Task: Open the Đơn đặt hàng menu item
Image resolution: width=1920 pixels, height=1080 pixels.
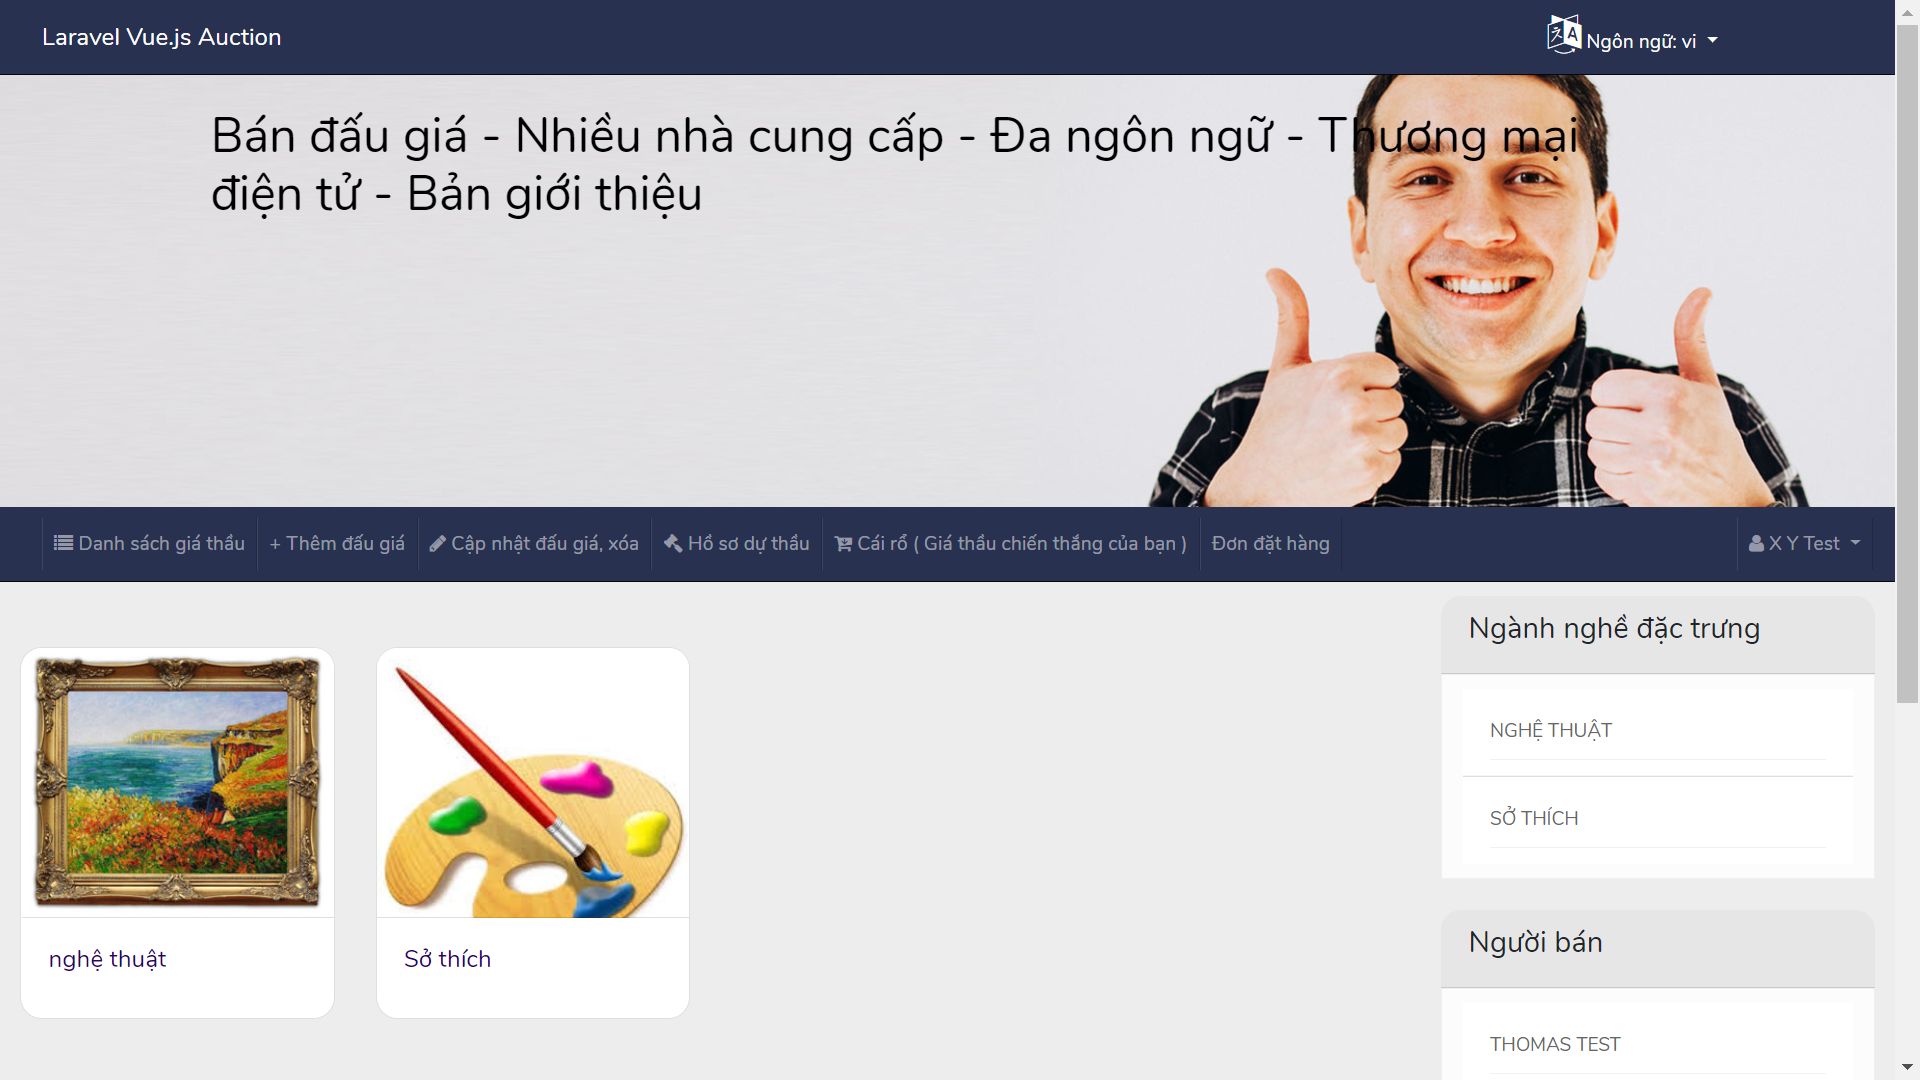Action: point(1270,543)
